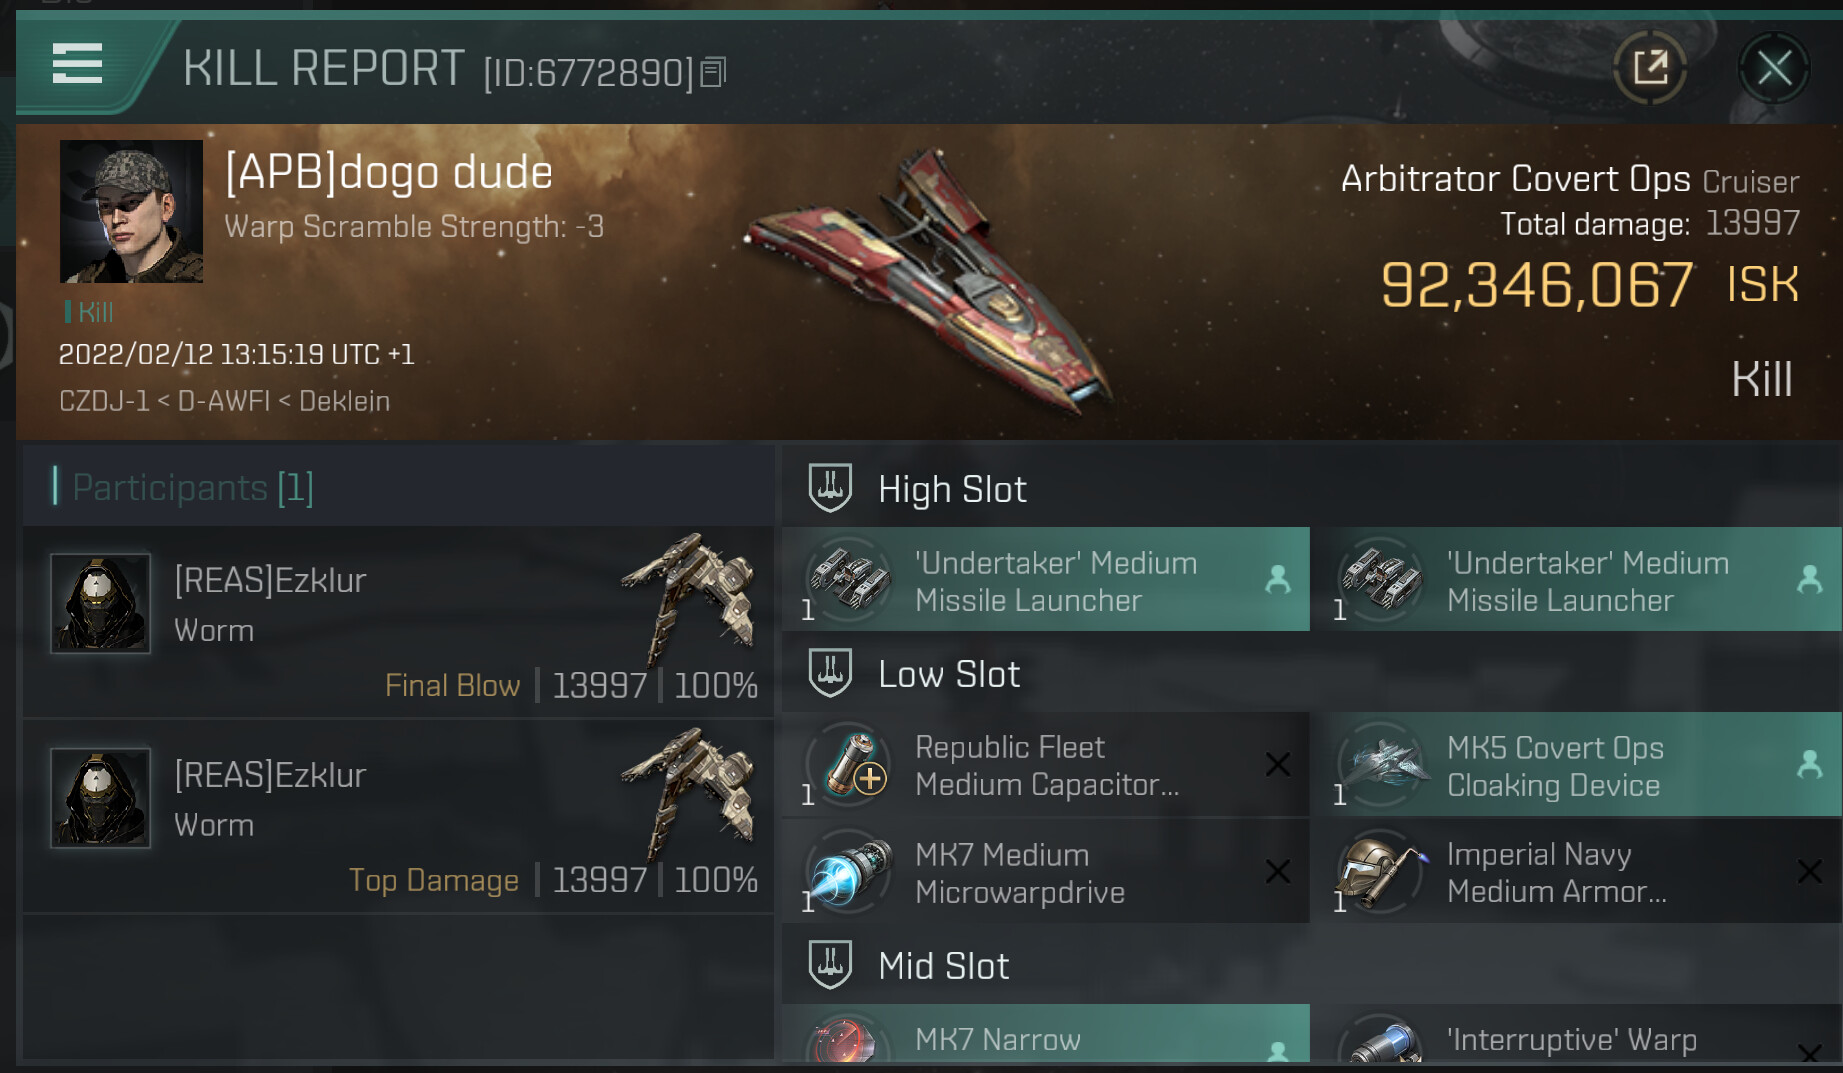Click the Low Slot section header

(x=948, y=674)
